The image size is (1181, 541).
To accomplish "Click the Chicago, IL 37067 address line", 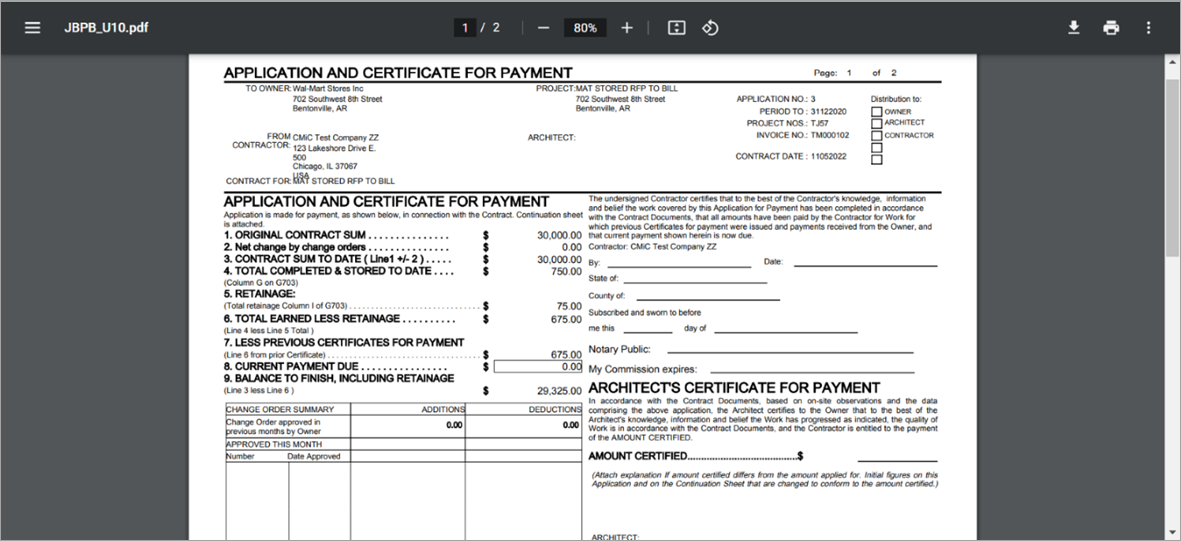I will pos(325,166).
